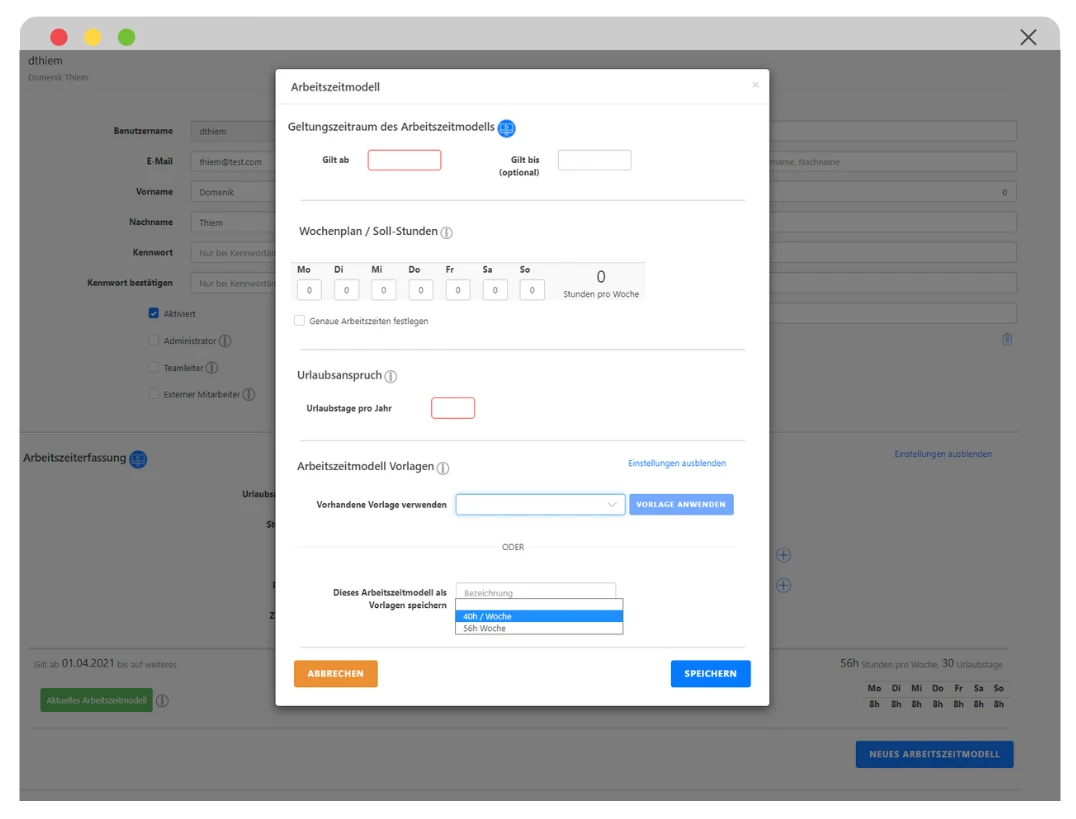Uncheck the Aktiviert checkbox
1076x819 pixels.
pyautogui.click(x=154, y=313)
